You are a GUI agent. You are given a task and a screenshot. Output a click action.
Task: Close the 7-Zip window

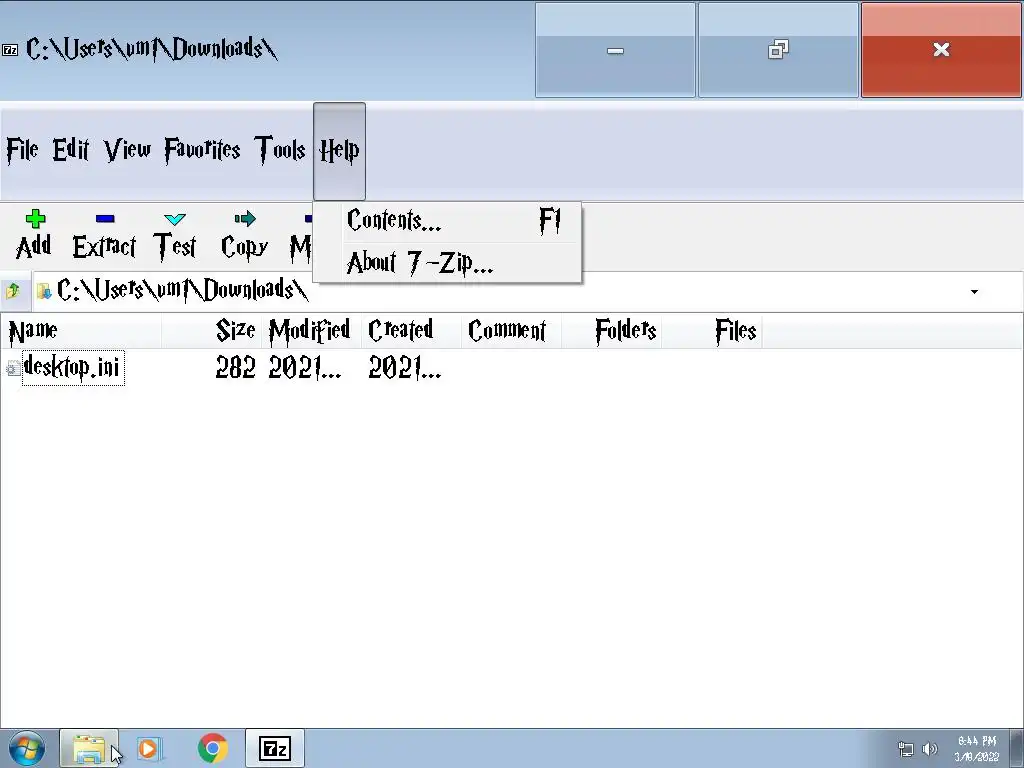pyautogui.click(x=941, y=50)
